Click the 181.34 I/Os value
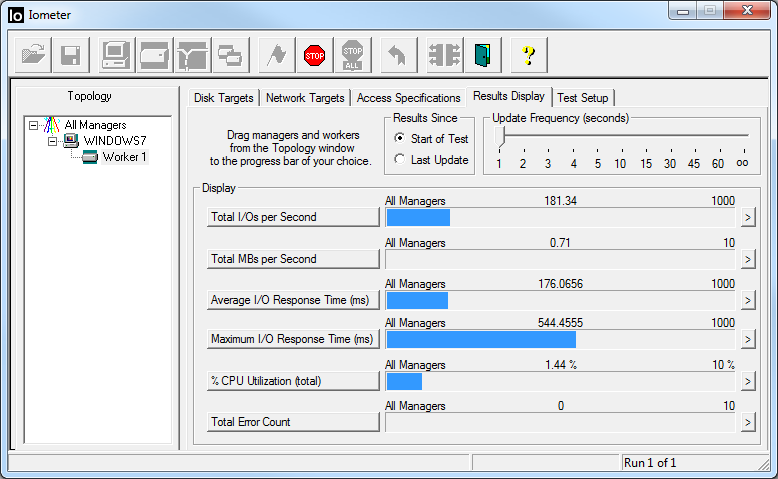The image size is (778, 479). coord(560,201)
